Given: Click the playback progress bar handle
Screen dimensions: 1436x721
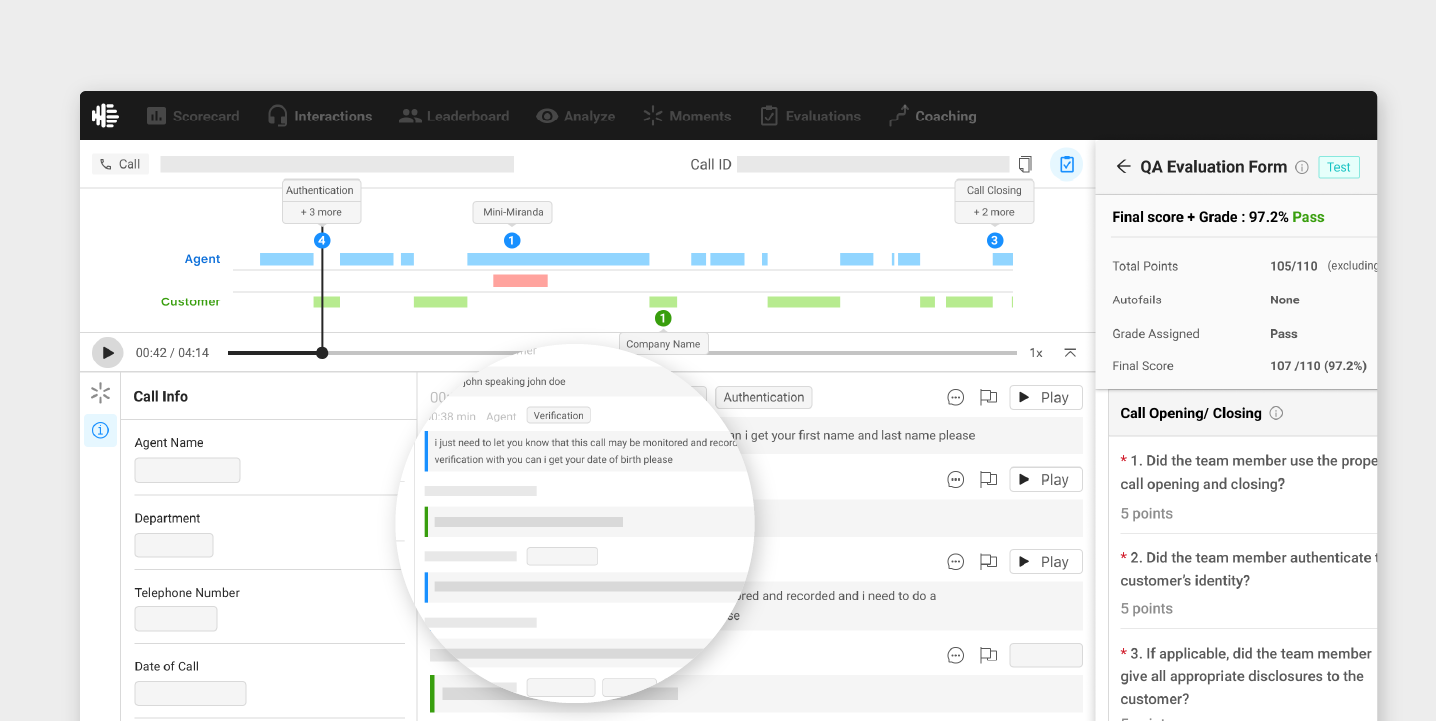Looking at the screenshot, I should click(322, 353).
